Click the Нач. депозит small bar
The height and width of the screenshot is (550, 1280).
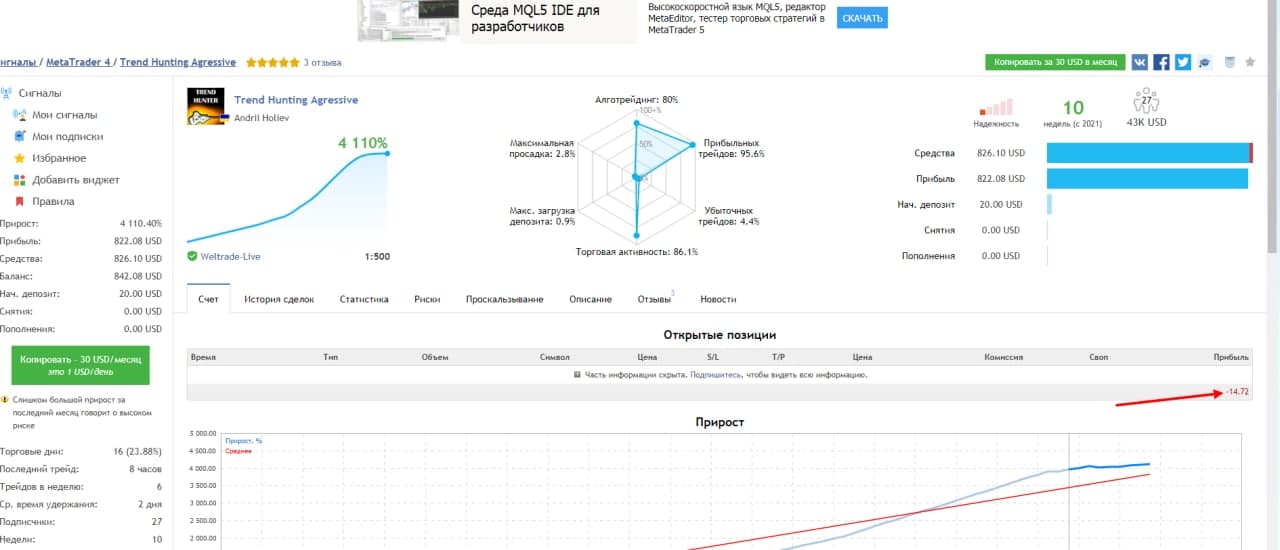1050,204
